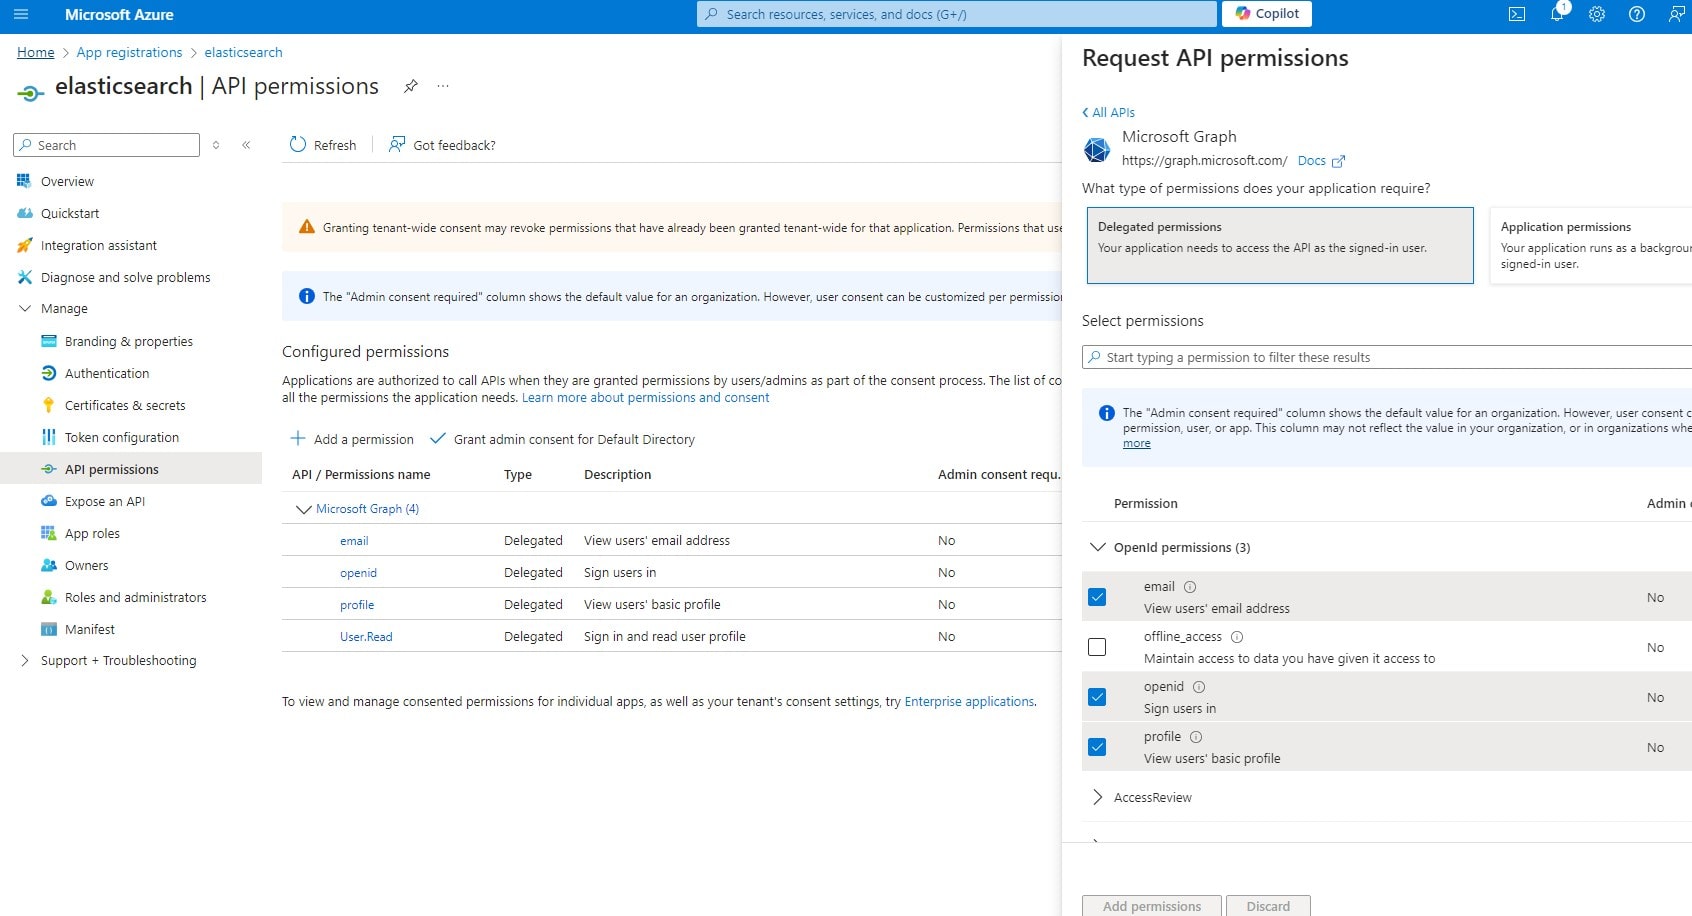Open Diagnose and solve problems
Viewport: 1692px width, 916px height.
click(125, 277)
